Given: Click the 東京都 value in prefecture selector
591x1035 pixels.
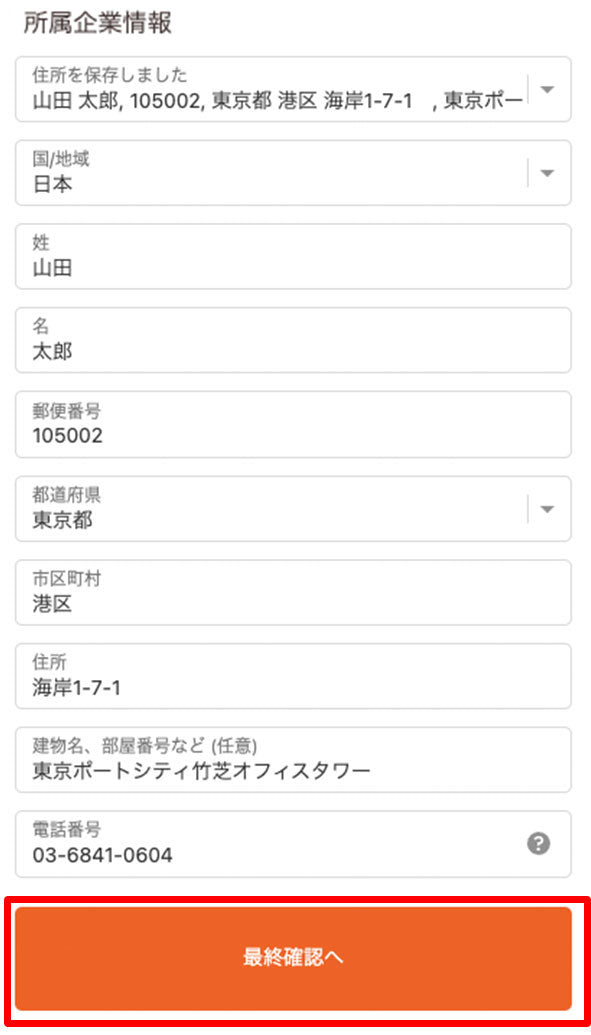Looking at the screenshot, I should tap(62, 521).
